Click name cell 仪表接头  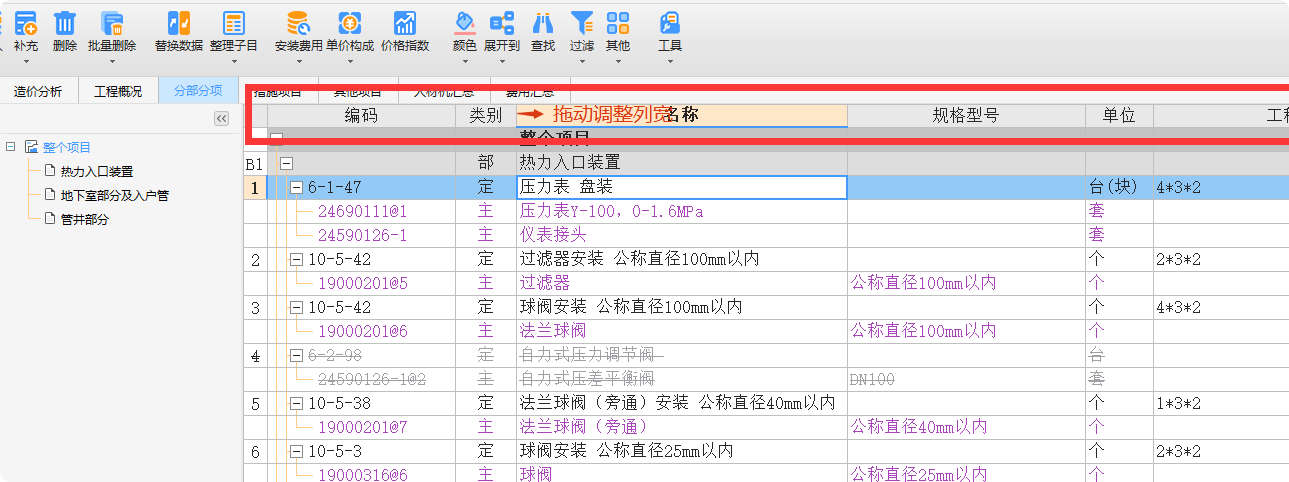(681, 235)
